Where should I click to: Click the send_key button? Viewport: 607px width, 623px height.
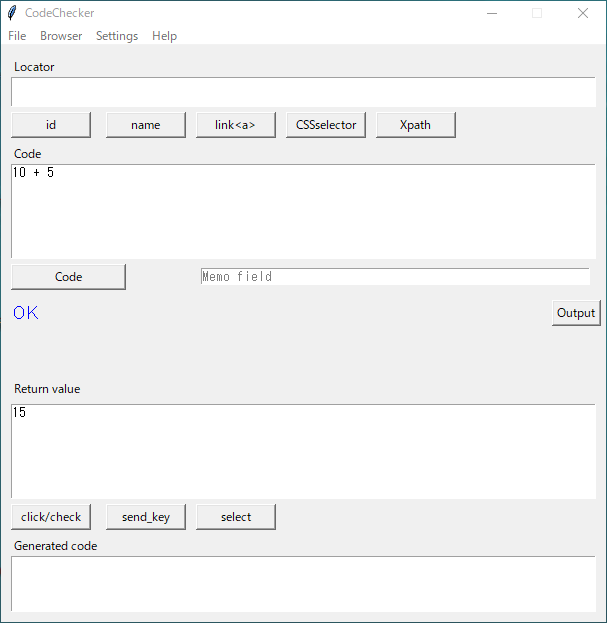point(146,517)
